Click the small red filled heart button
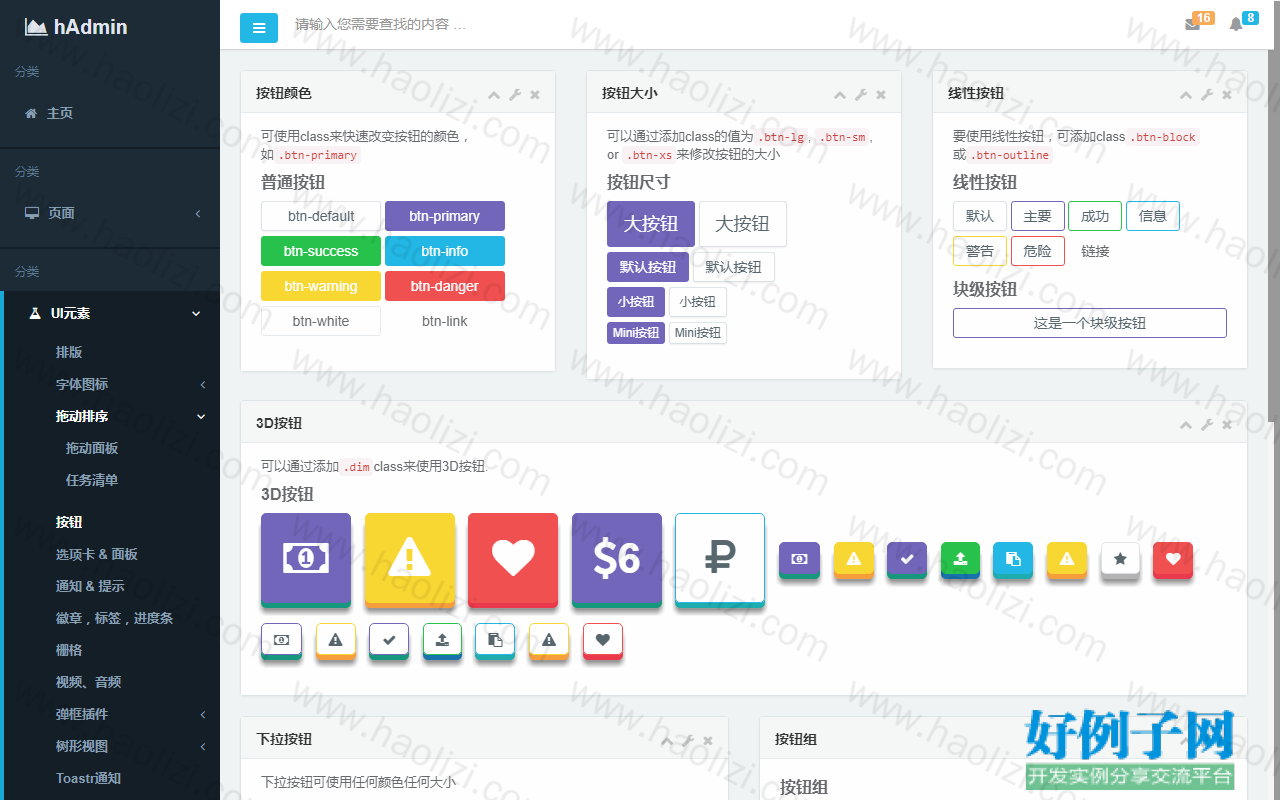The width and height of the screenshot is (1280, 800). 1173,560
